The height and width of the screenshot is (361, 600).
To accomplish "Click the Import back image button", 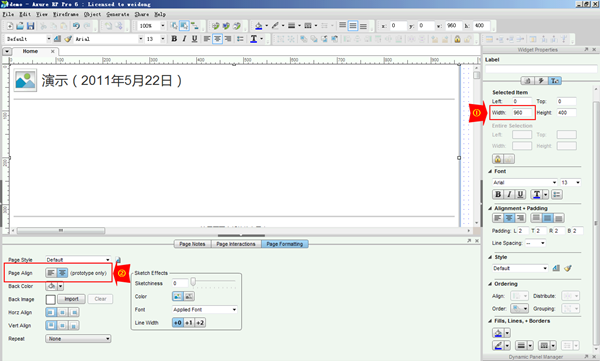I will 71,299.
